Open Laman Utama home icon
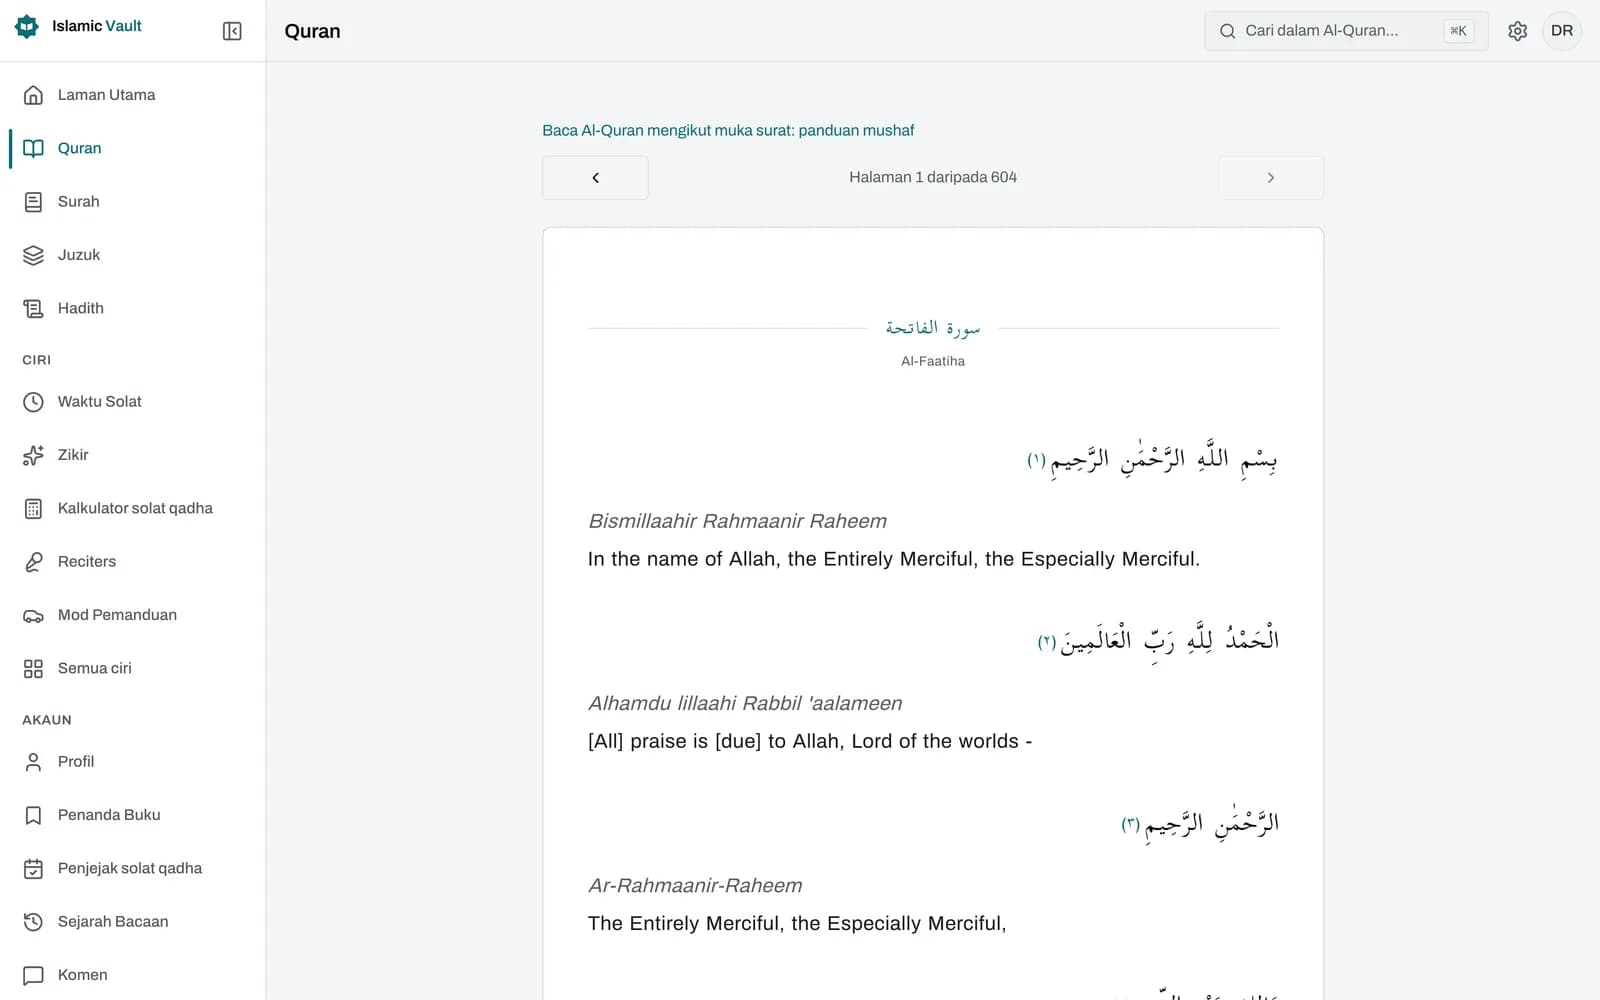Image resolution: width=1600 pixels, height=1000 pixels. [33, 95]
